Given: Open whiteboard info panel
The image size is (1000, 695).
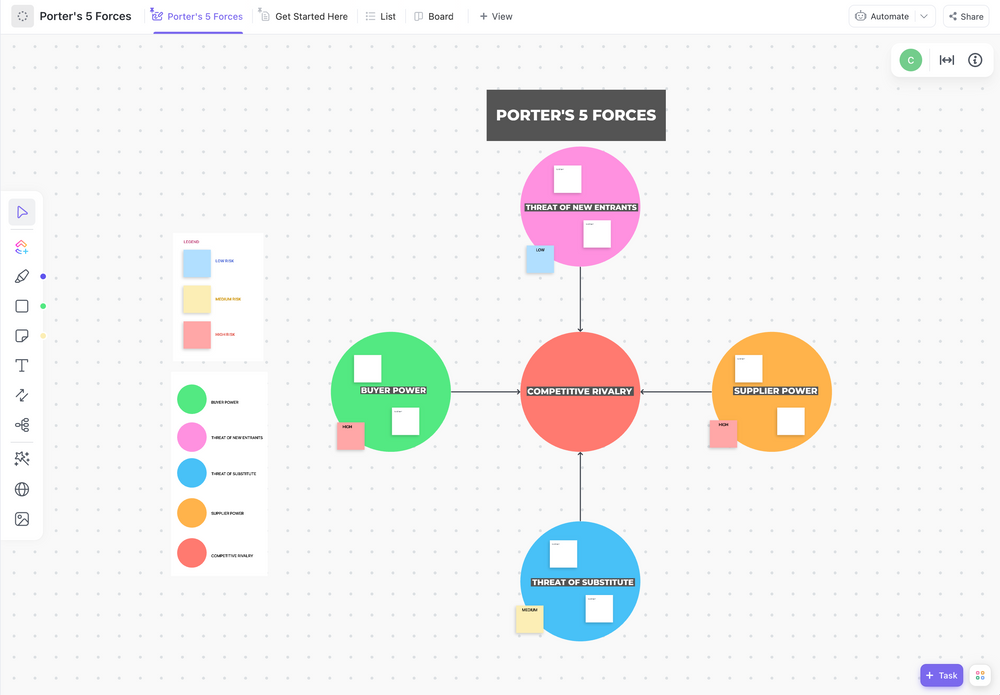Looking at the screenshot, I should [974, 60].
